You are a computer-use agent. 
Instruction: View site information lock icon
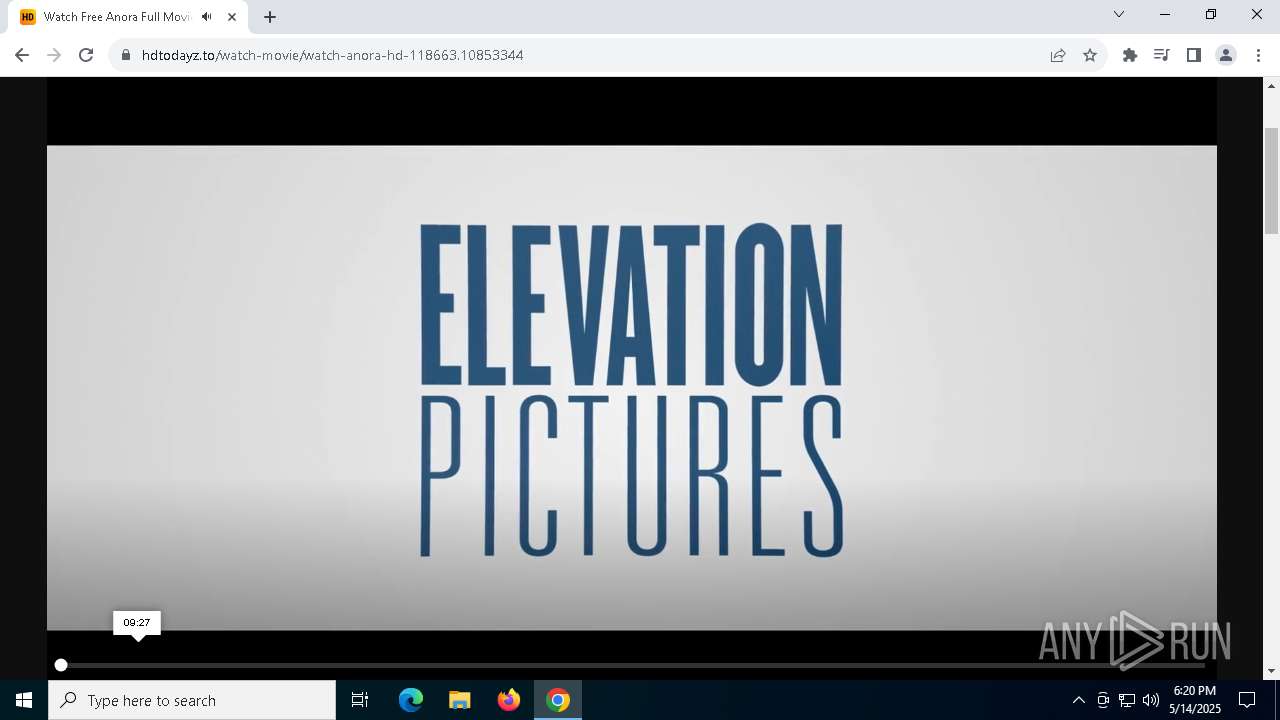[126, 55]
